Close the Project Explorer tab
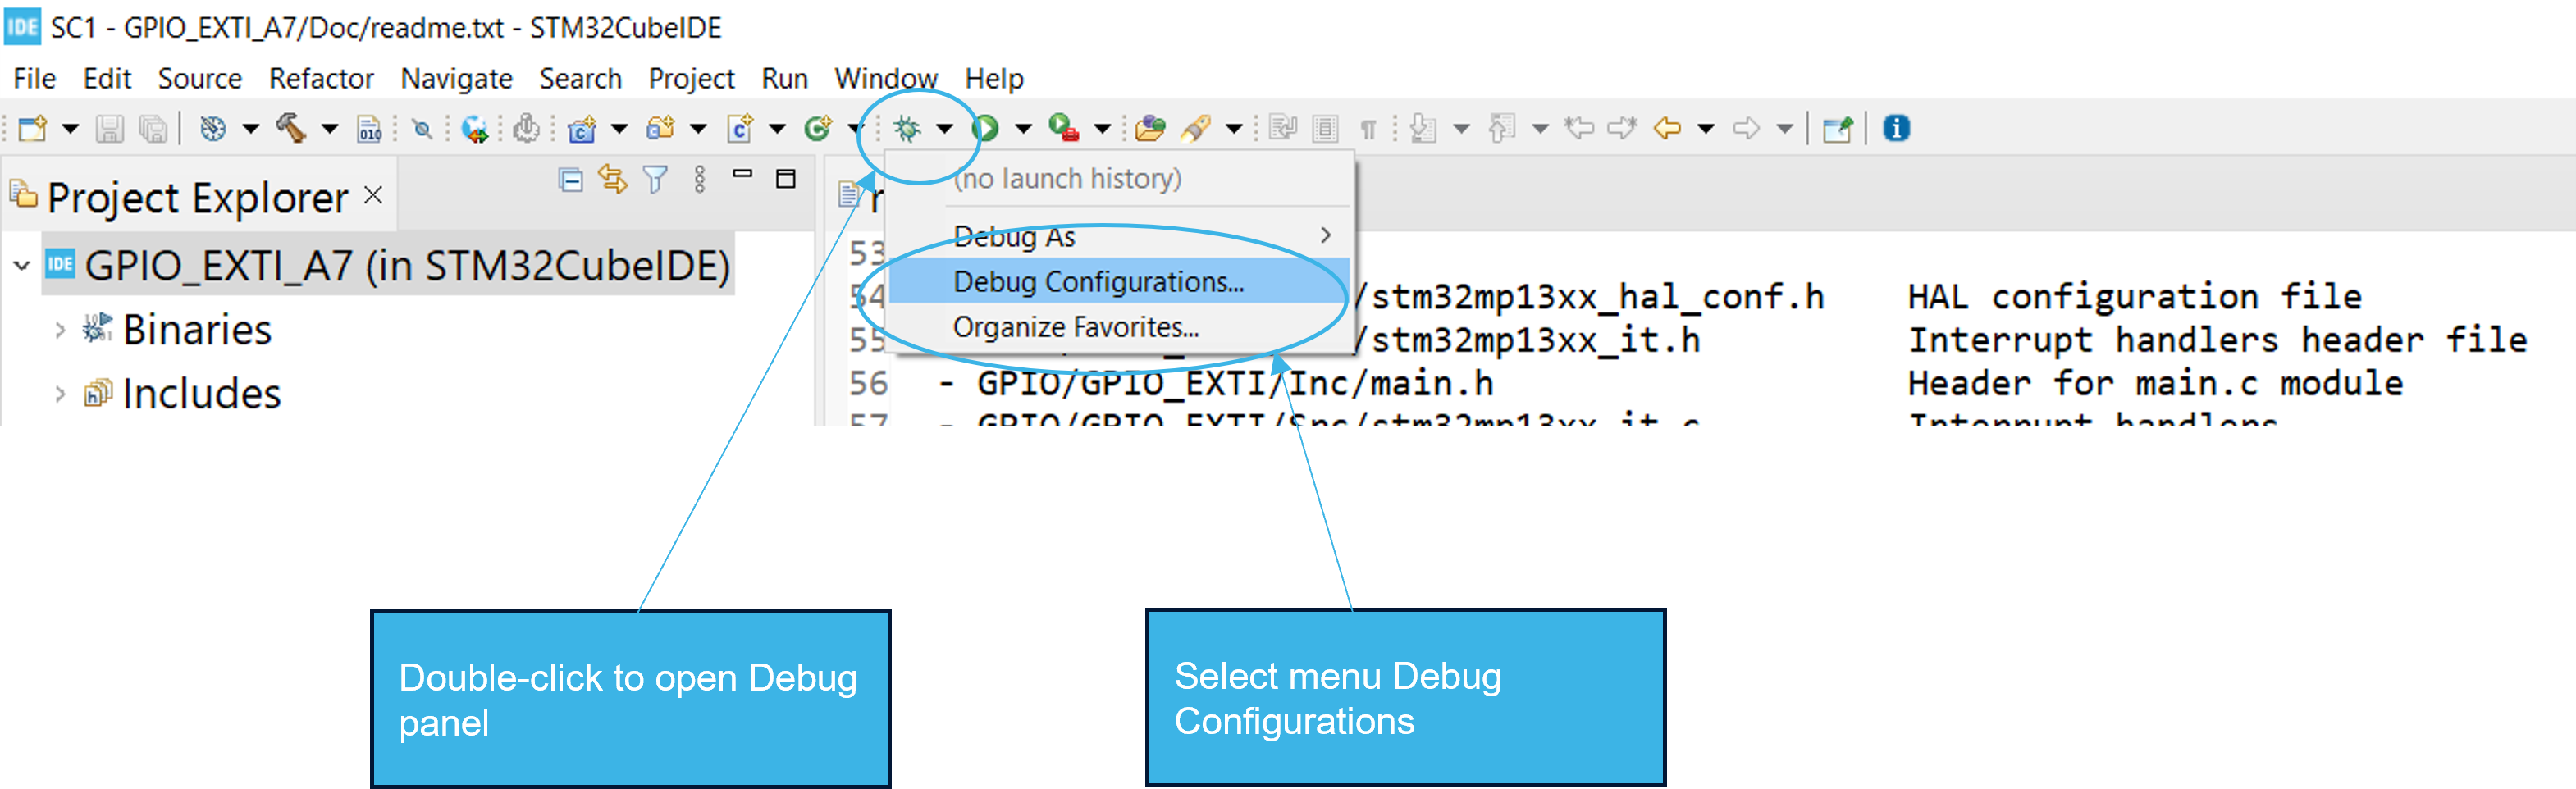 (373, 195)
